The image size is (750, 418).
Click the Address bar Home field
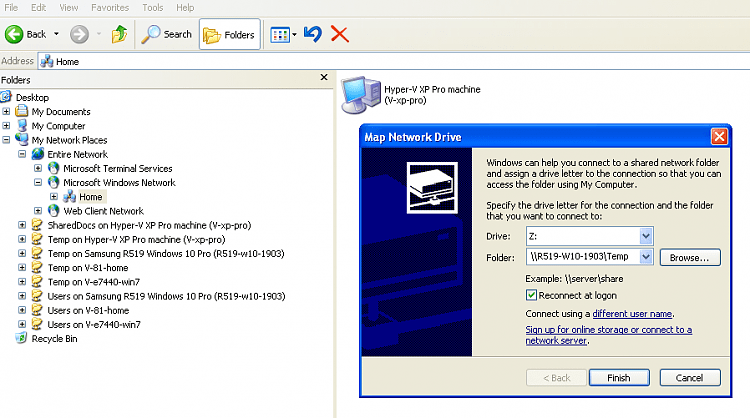pos(392,61)
